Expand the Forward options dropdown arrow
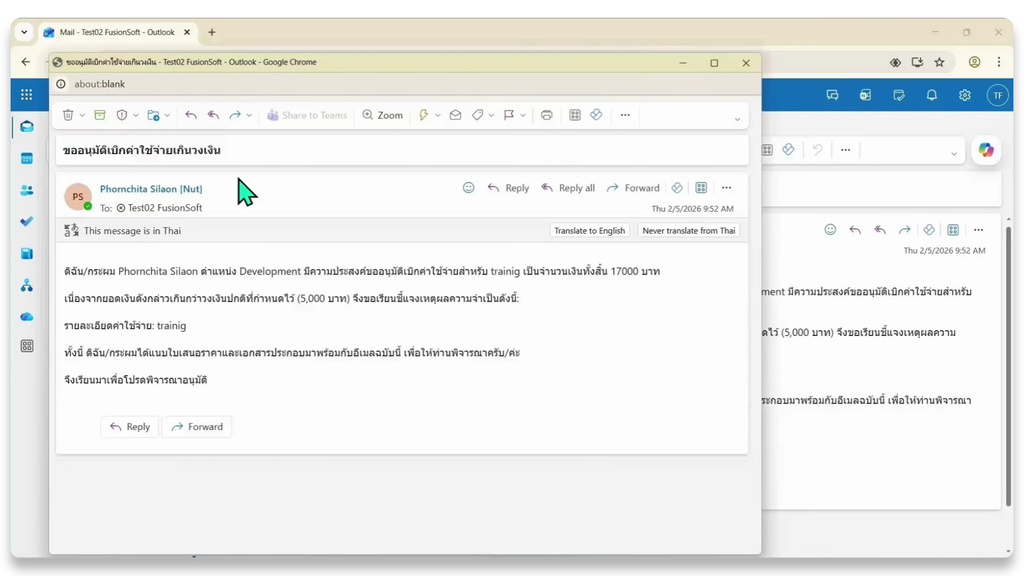The height and width of the screenshot is (576, 1024). [249, 116]
